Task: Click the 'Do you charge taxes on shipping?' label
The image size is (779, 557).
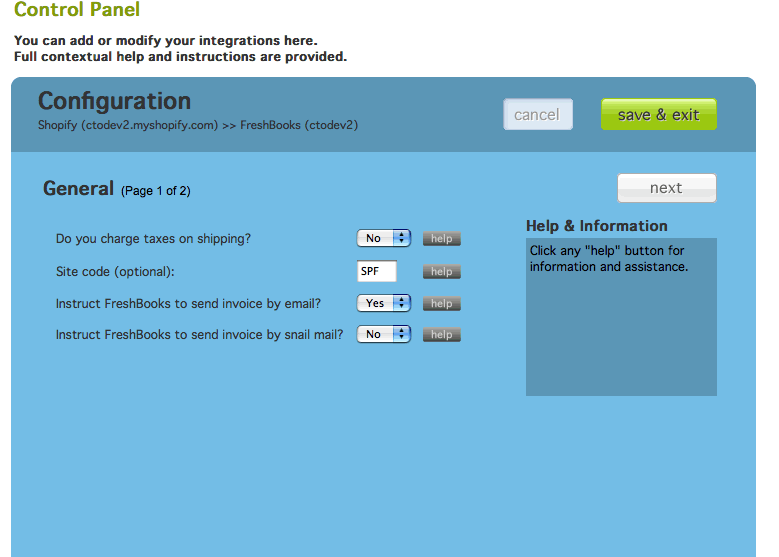Action: [x=153, y=239]
